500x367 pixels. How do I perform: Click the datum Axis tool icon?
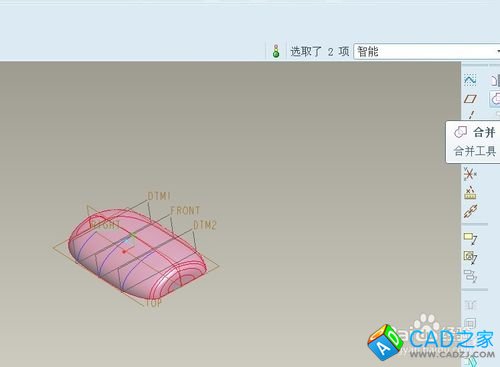tap(471, 115)
